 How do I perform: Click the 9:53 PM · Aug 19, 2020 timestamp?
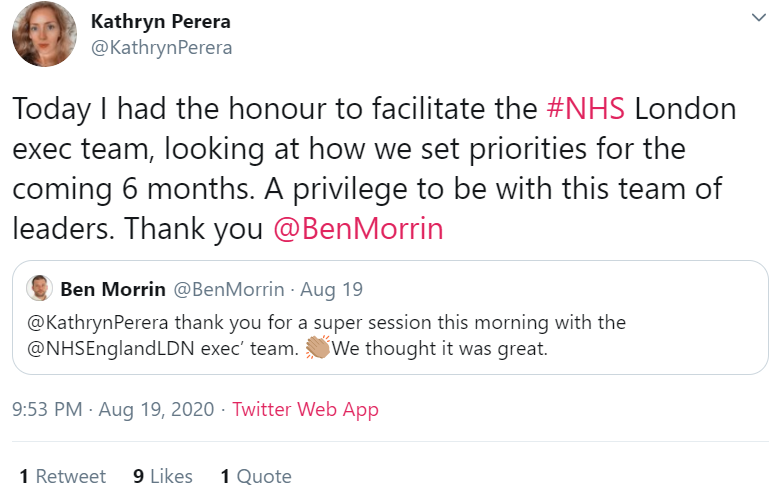[x=115, y=410]
